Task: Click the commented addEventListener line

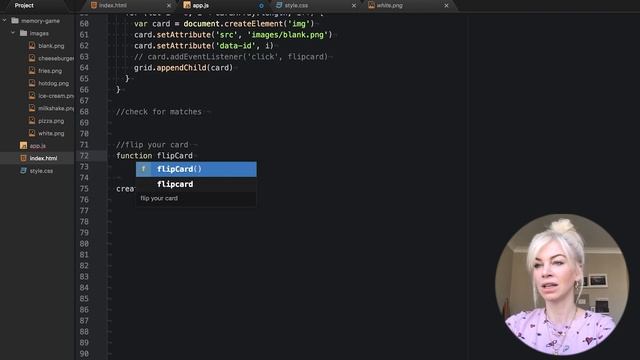Action: pos(231,57)
